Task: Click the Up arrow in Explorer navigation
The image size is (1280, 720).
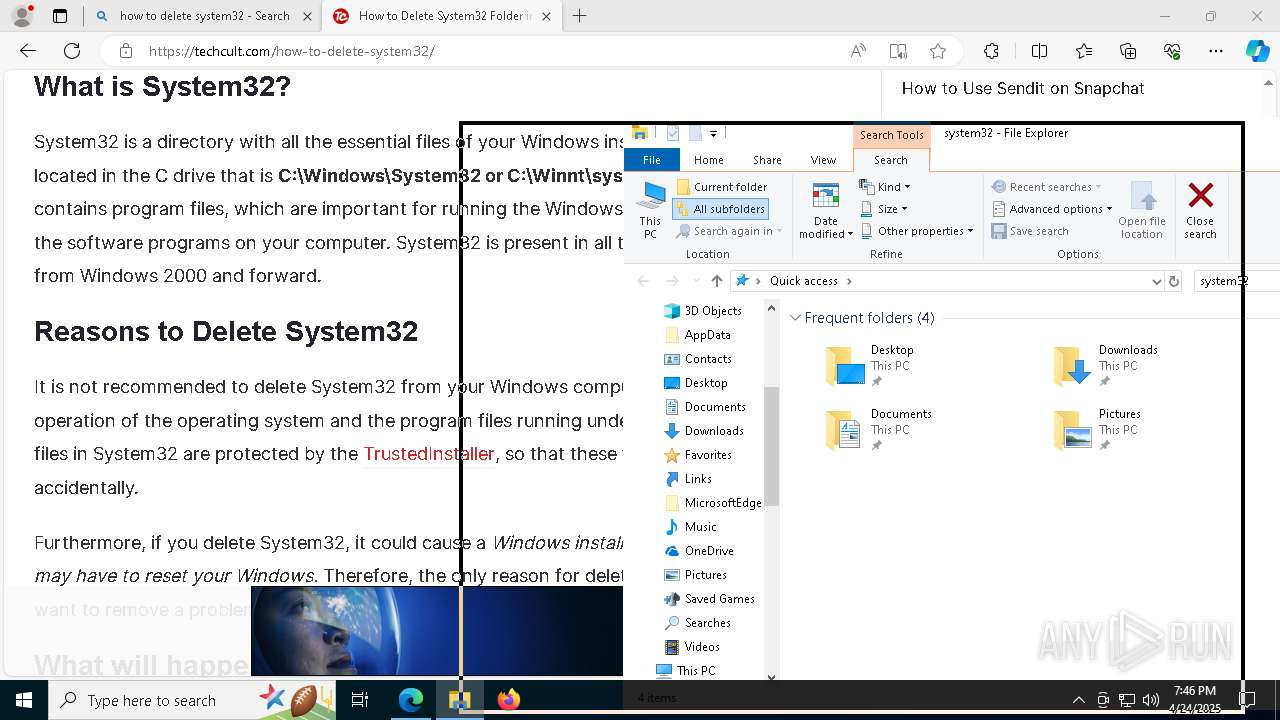Action: pyautogui.click(x=716, y=281)
